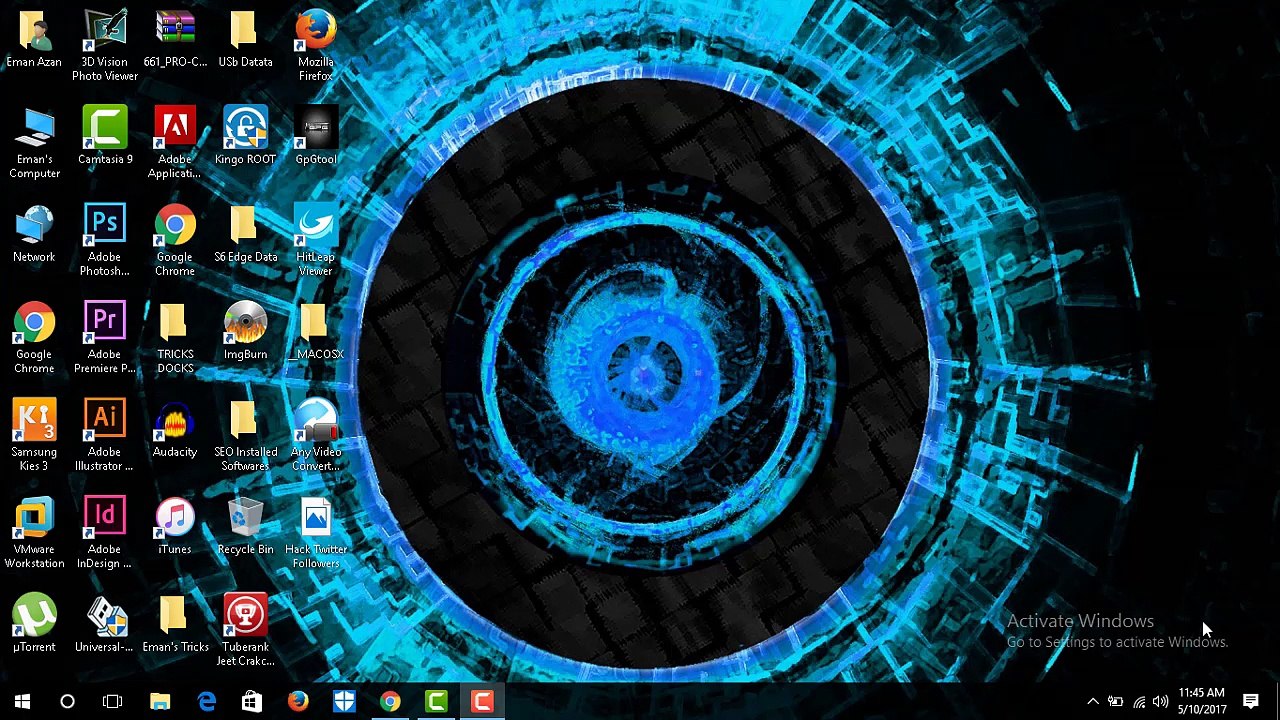Open Google Chrome shortcut beneath the Network icon
The height and width of the screenshot is (720, 1280).
(34, 338)
